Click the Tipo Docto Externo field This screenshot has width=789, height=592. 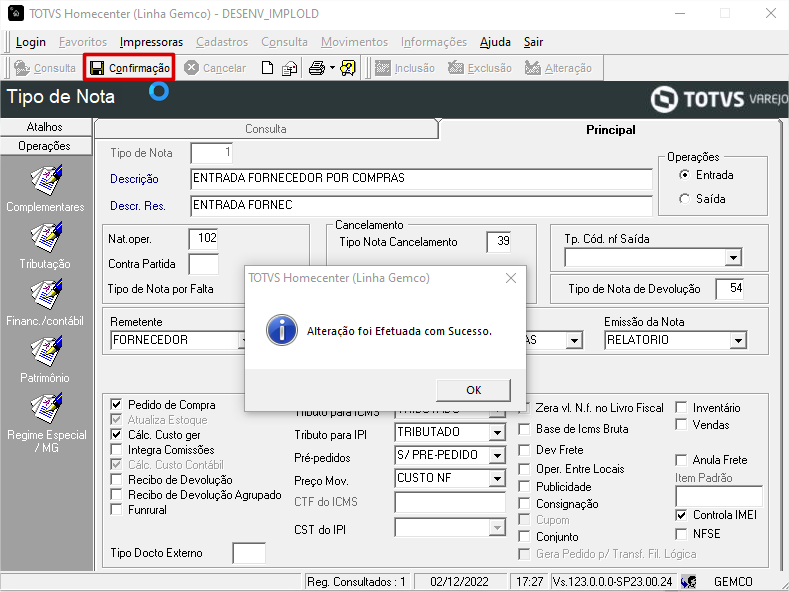click(x=249, y=553)
